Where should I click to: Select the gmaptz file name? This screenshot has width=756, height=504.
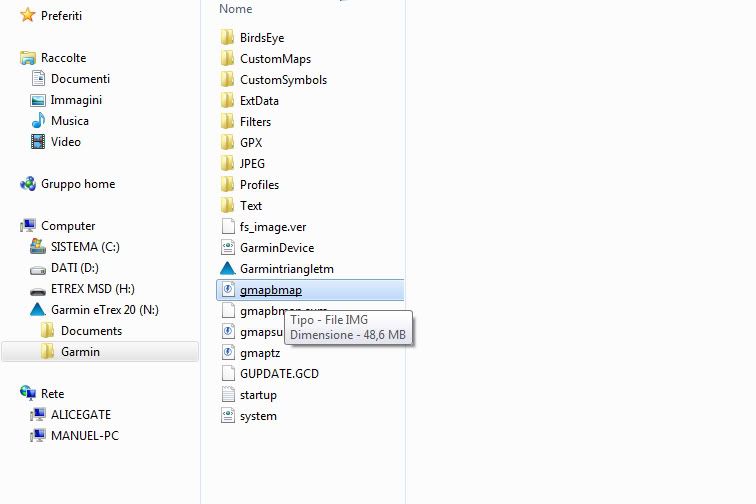click(x=260, y=353)
